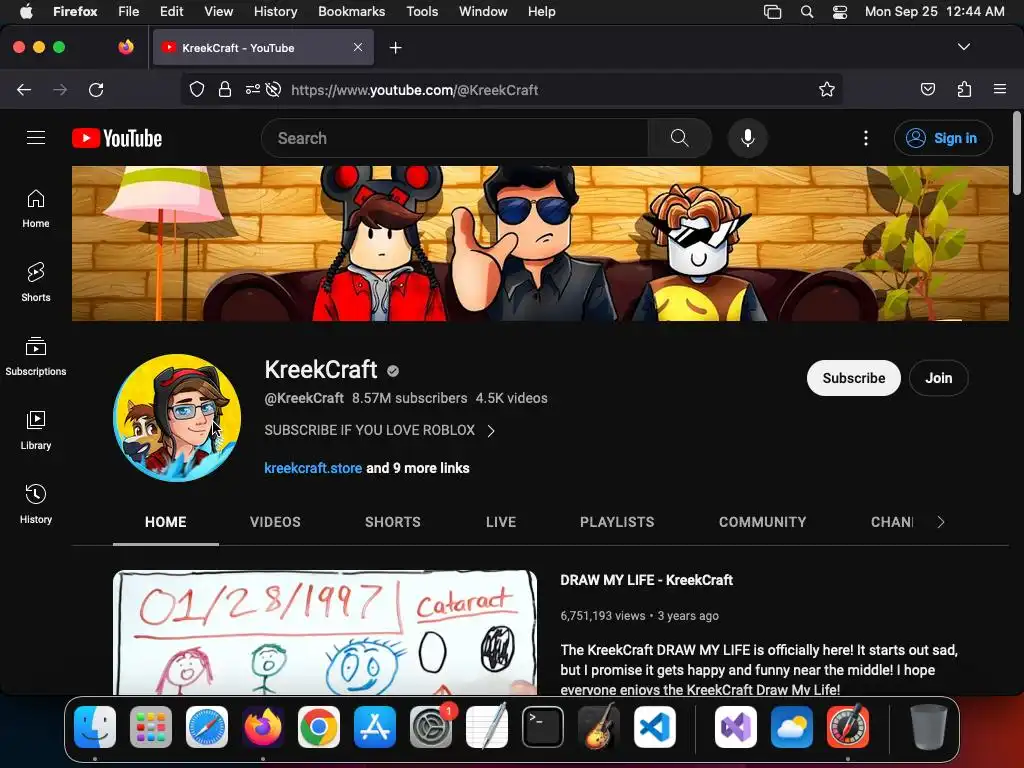
Task: Open the Trash from the Dock
Action: (928, 727)
